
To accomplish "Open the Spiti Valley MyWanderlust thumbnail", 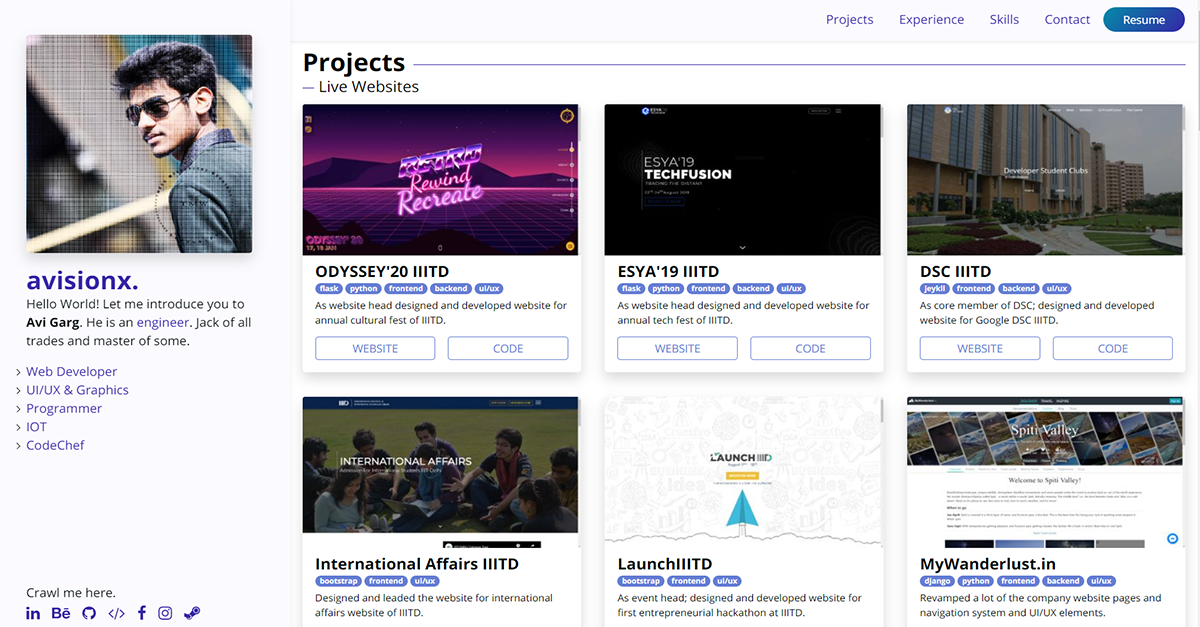I will 1046,472.
